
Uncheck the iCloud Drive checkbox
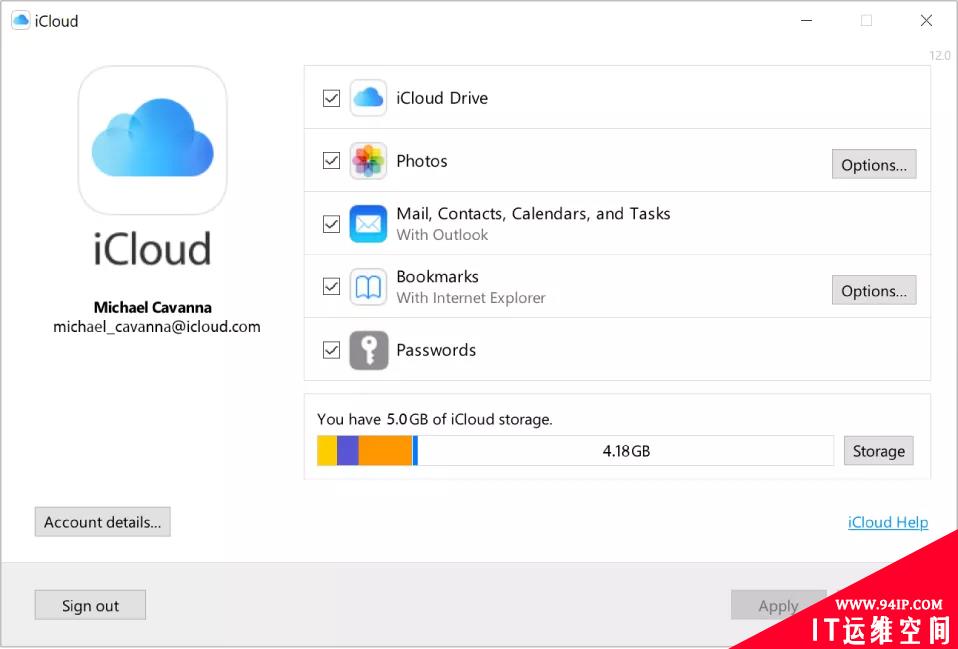coord(331,98)
